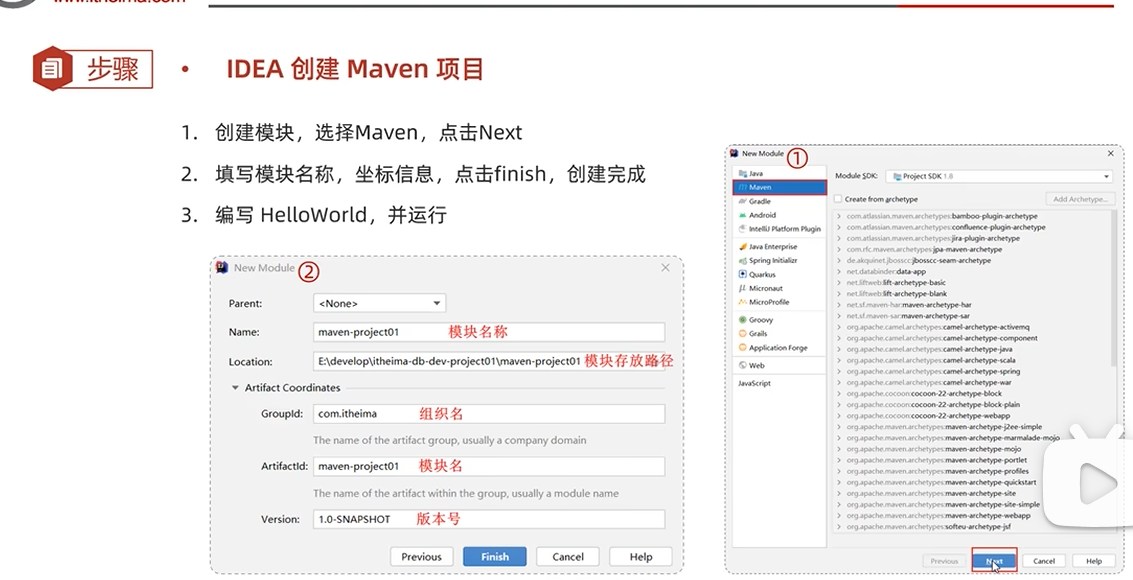Image resolution: width=1133 pixels, height=580 pixels.
Task: Select the maven-archetype-sar entry
Action: click(x=908, y=316)
